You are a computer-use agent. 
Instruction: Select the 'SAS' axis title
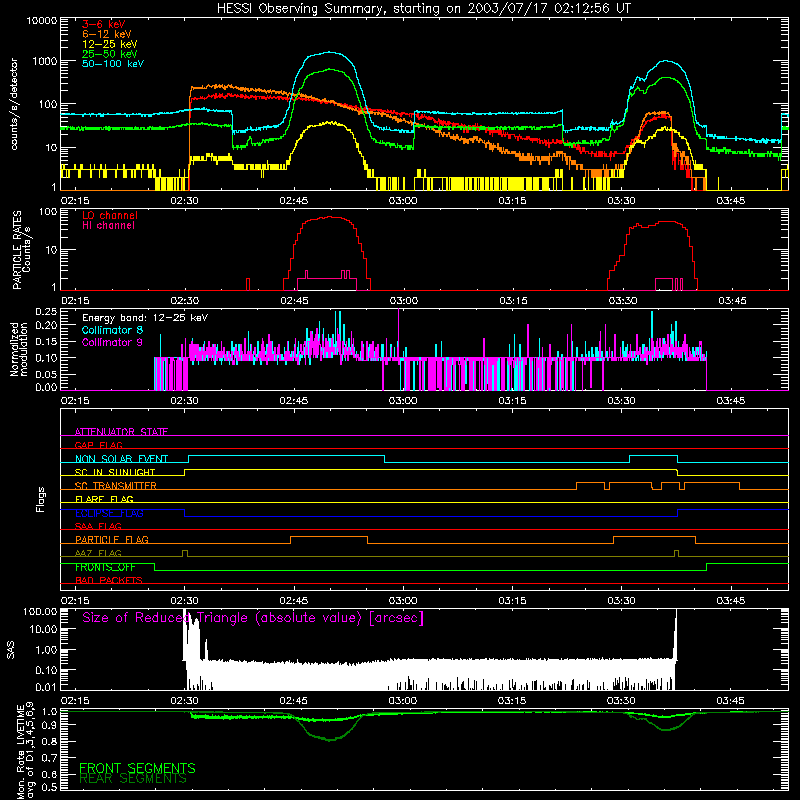coord(11,649)
